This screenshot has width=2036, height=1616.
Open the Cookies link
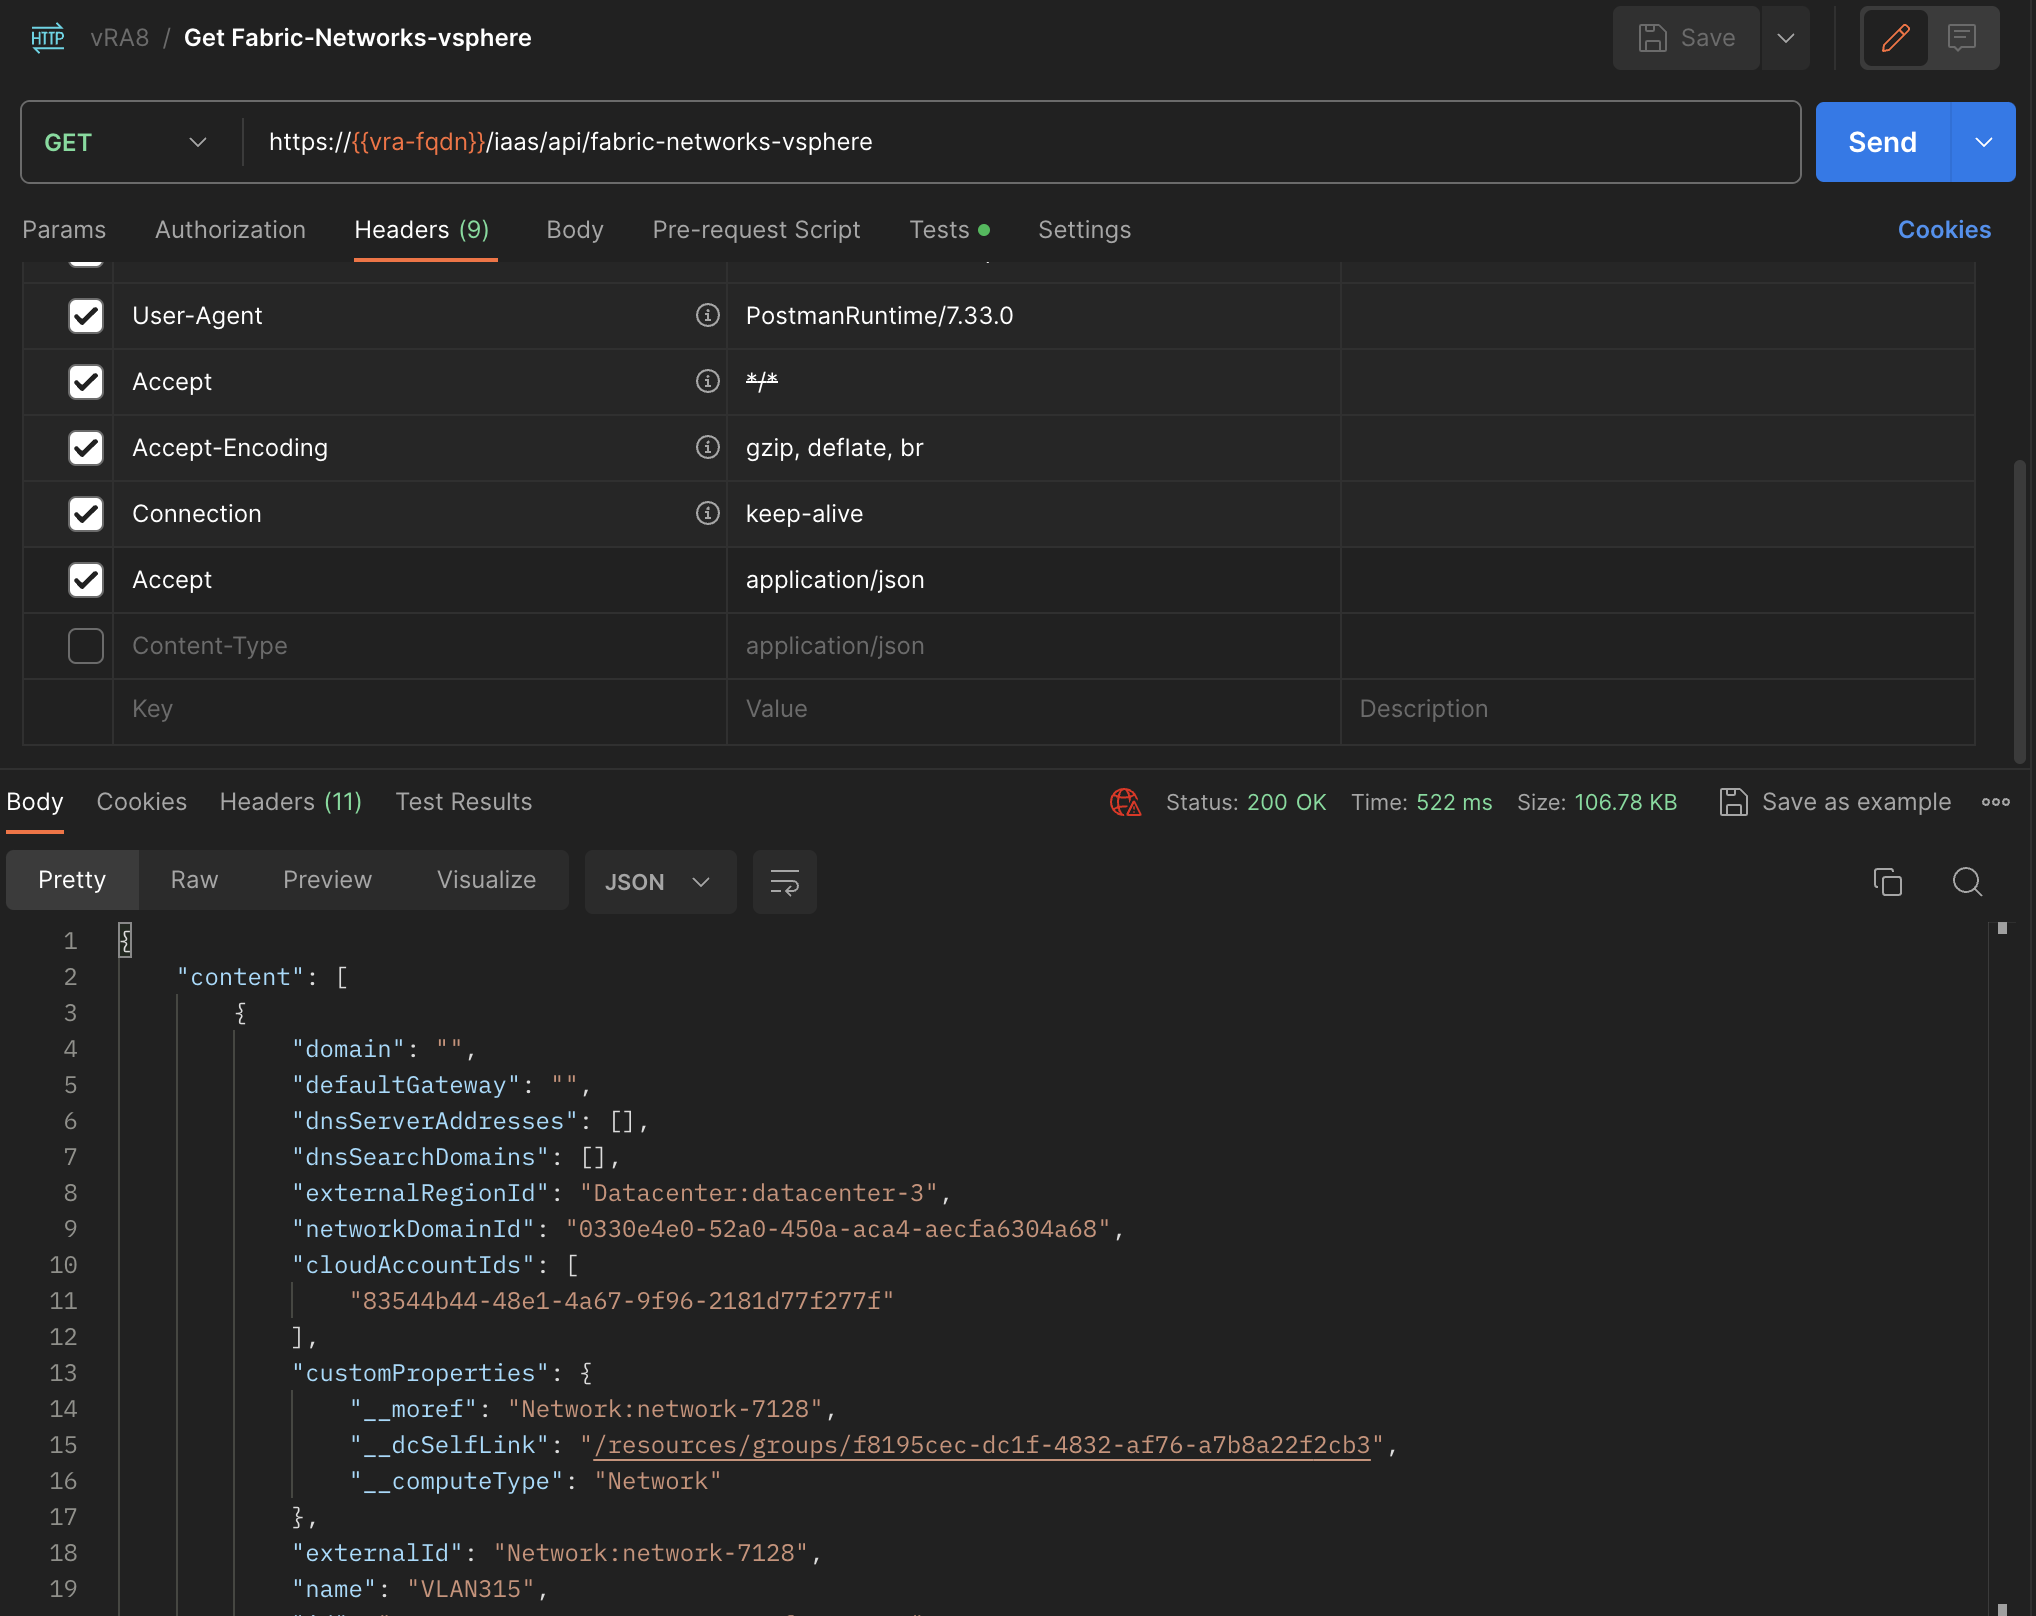(x=1944, y=230)
